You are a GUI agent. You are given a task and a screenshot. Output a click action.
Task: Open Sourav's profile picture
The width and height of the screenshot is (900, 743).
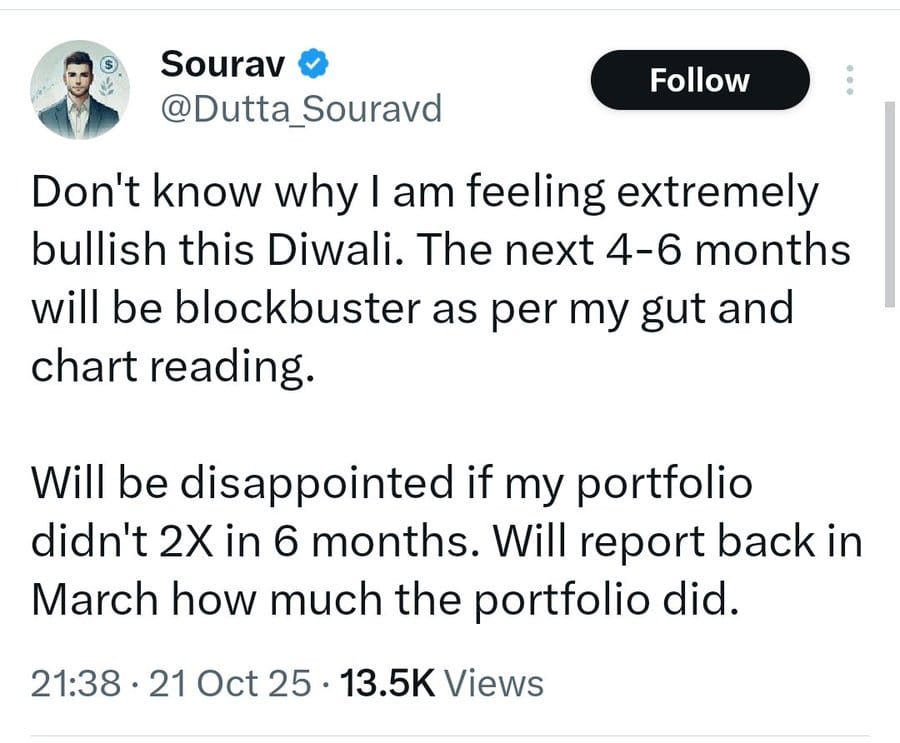point(76,91)
